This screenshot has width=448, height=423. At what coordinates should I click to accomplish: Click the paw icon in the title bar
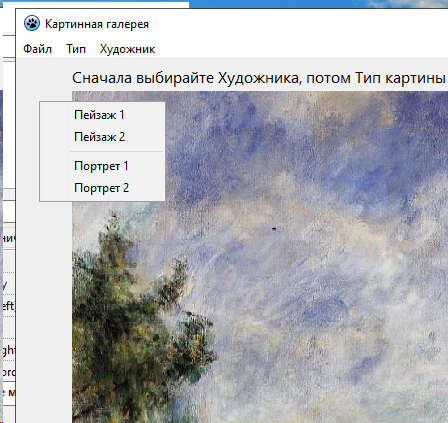coord(32,23)
